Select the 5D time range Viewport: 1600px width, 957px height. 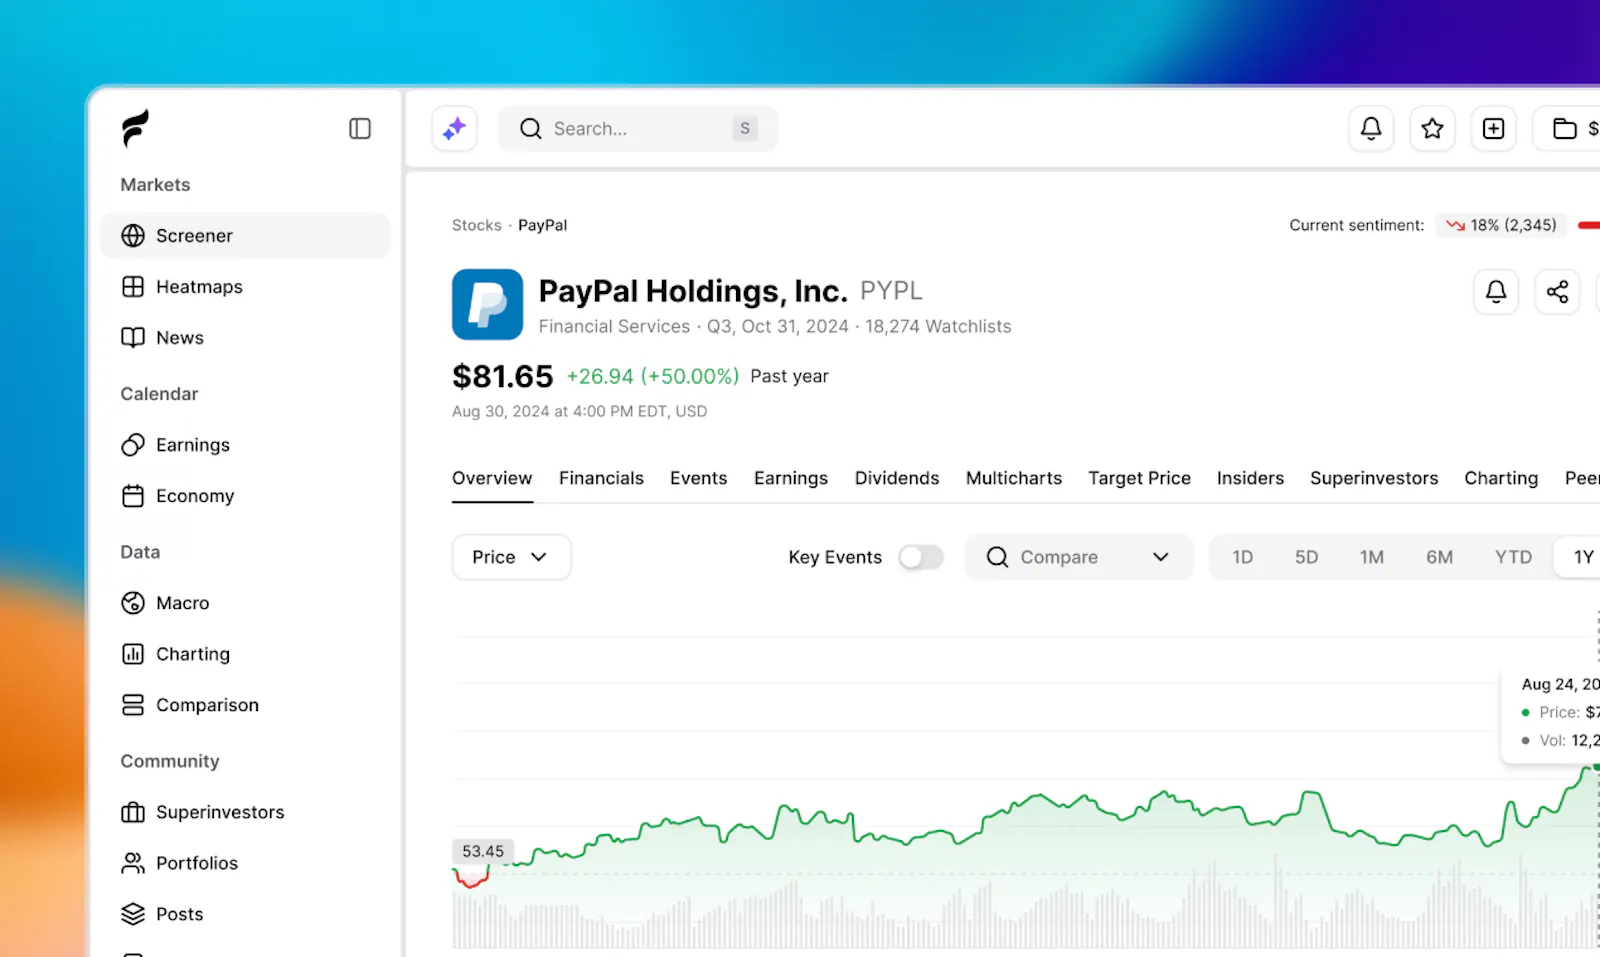coord(1306,557)
